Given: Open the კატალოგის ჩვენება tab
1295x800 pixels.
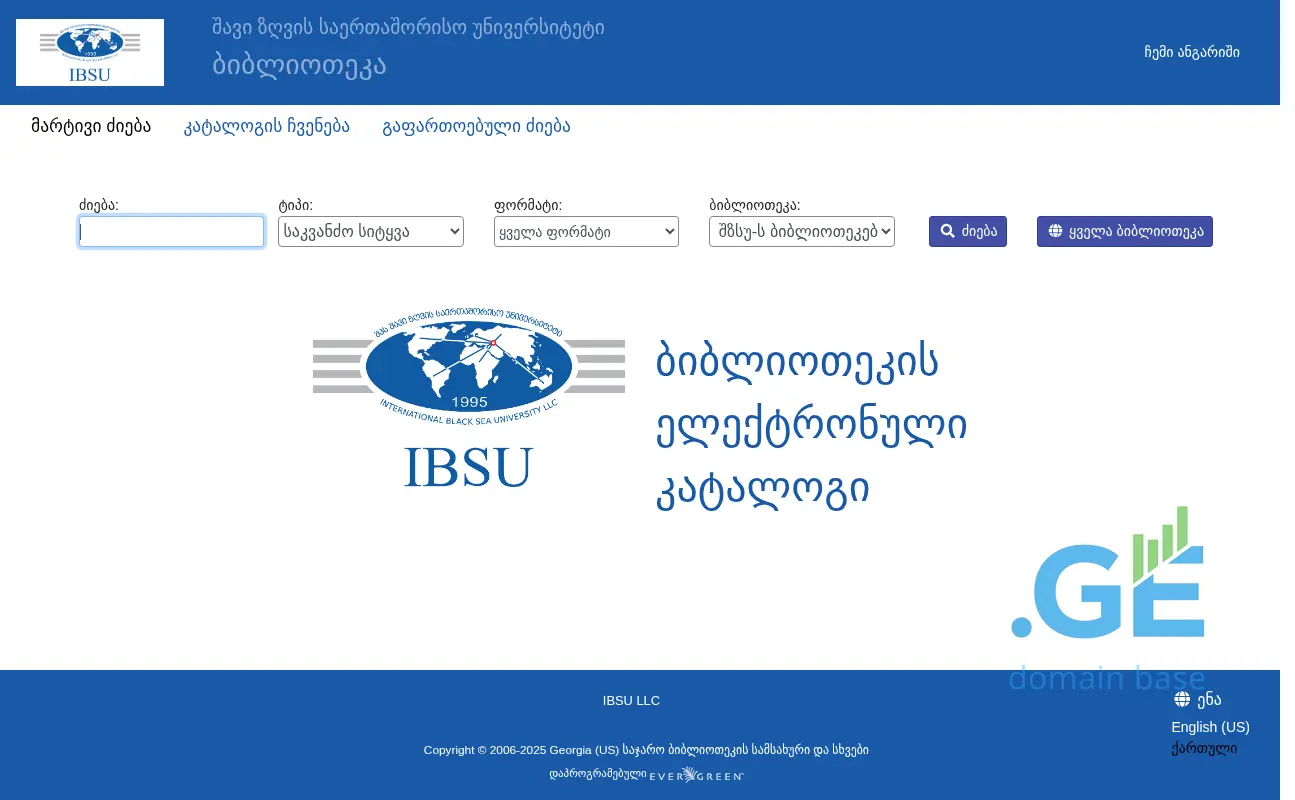Looking at the screenshot, I should click(267, 126).
